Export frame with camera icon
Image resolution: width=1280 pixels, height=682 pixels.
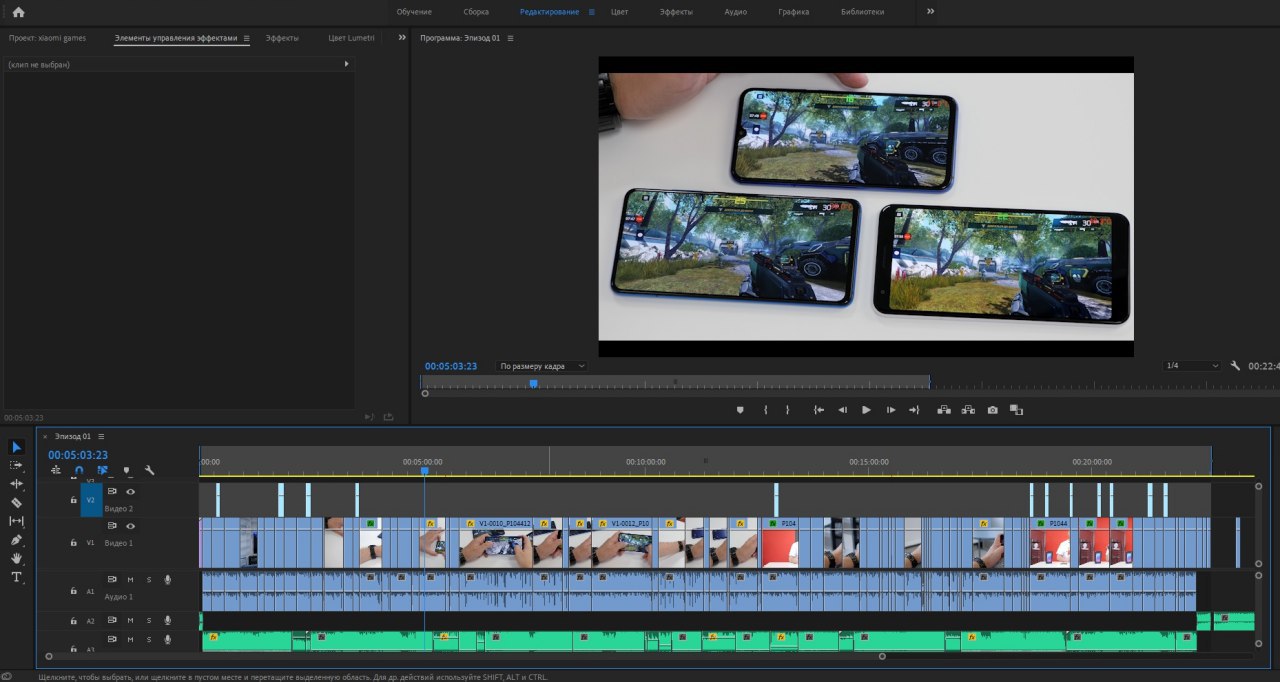point(992,410)
